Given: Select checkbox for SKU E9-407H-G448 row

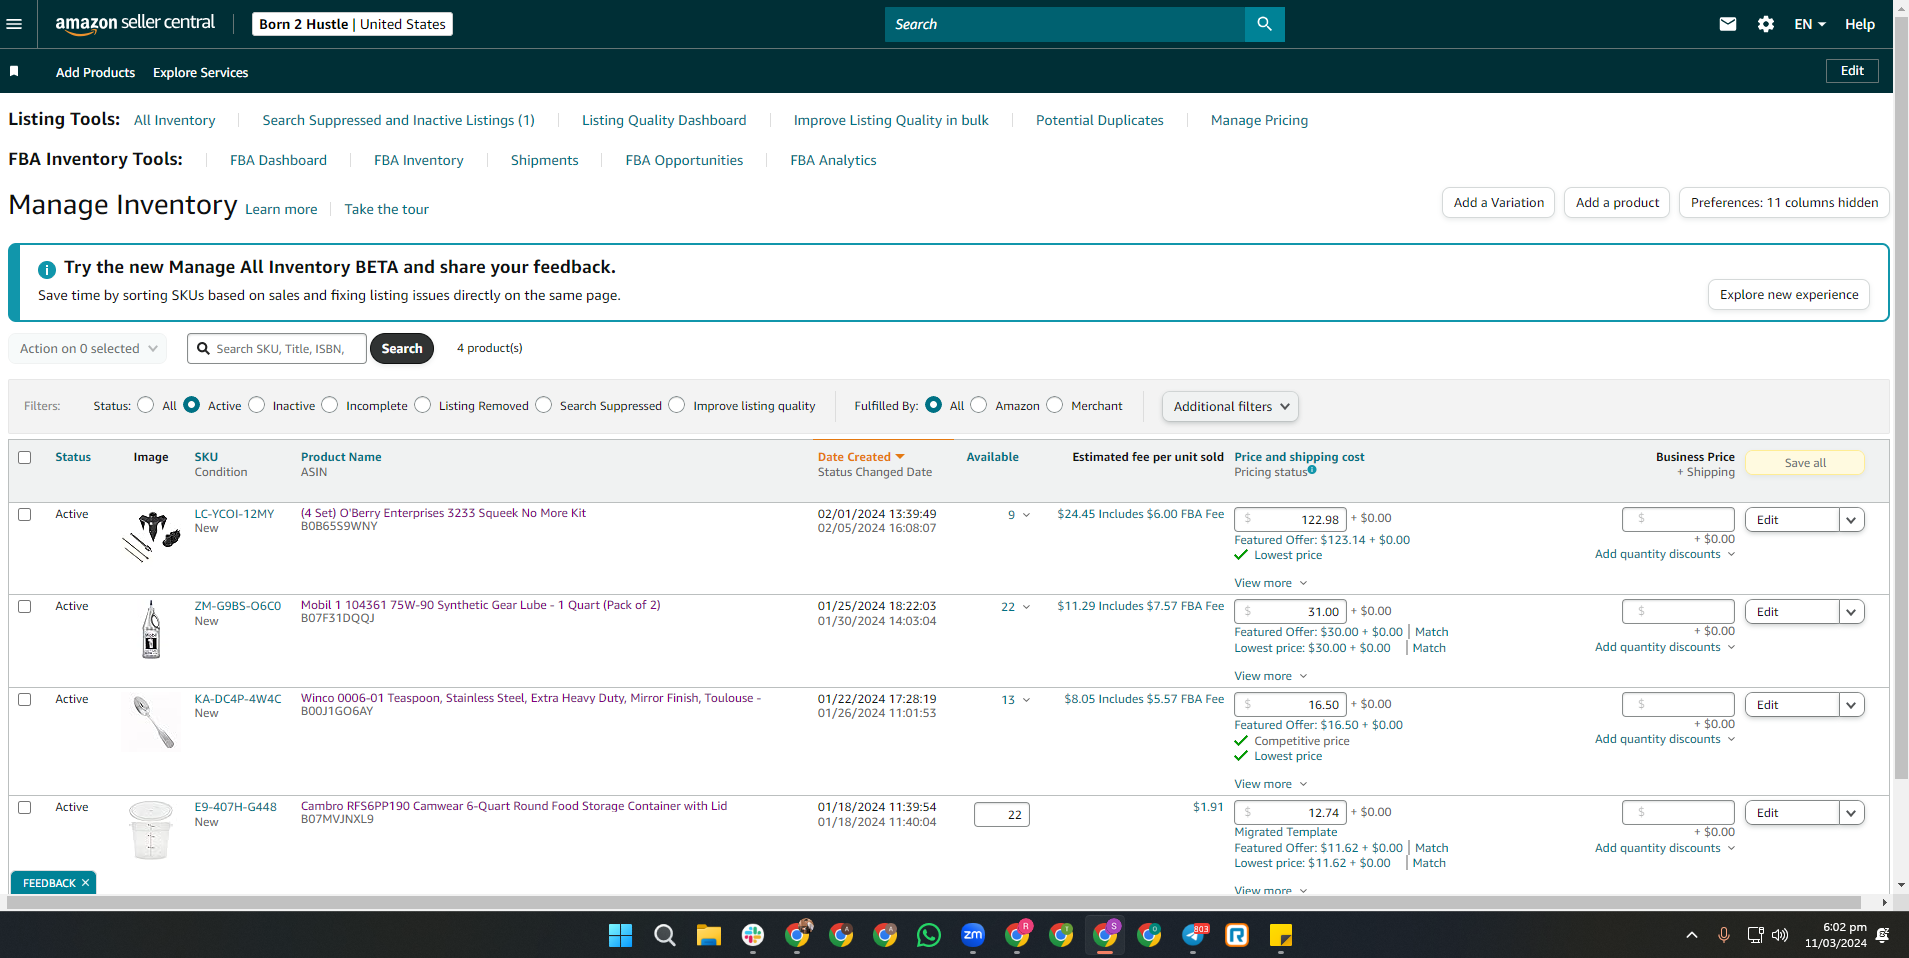Looking at the screenshot, I should point(25,807).
